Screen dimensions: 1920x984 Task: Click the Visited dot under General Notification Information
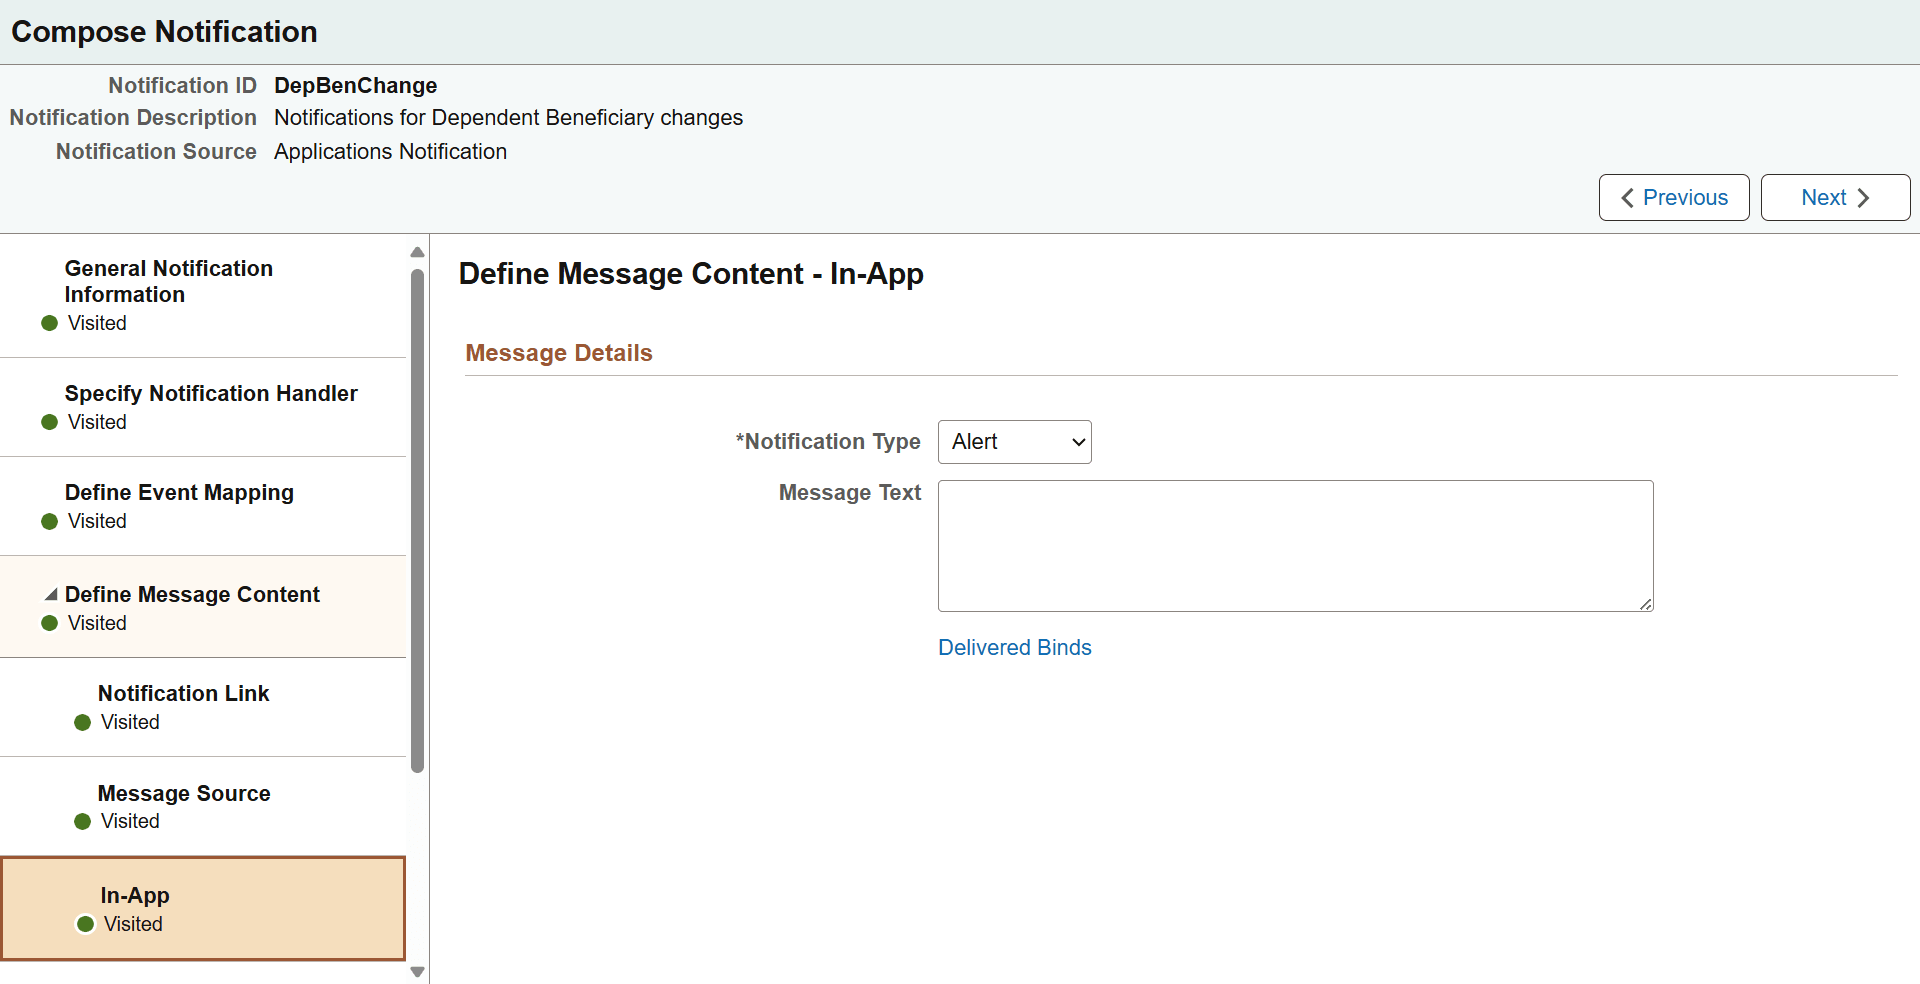click(48, 323)
